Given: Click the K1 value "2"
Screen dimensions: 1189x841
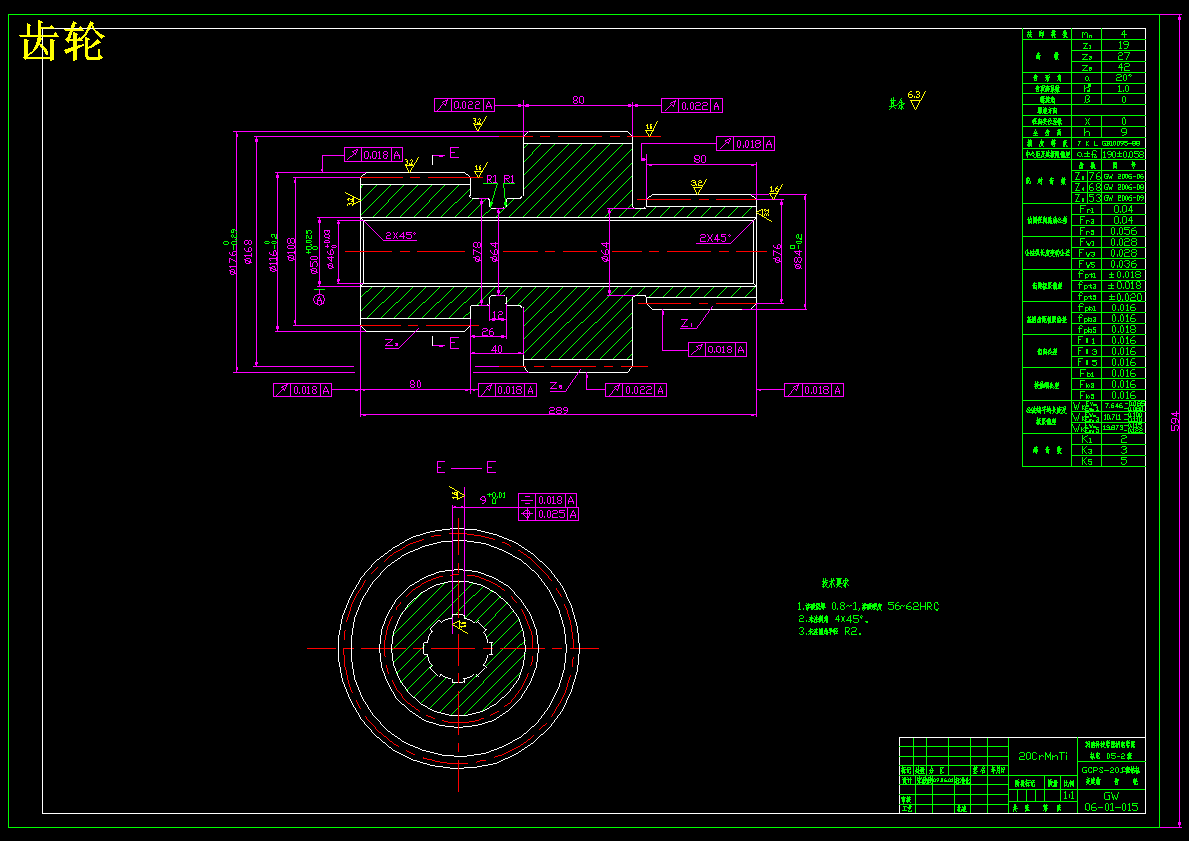Looking at the screenshot, I should coord(1123,439).
